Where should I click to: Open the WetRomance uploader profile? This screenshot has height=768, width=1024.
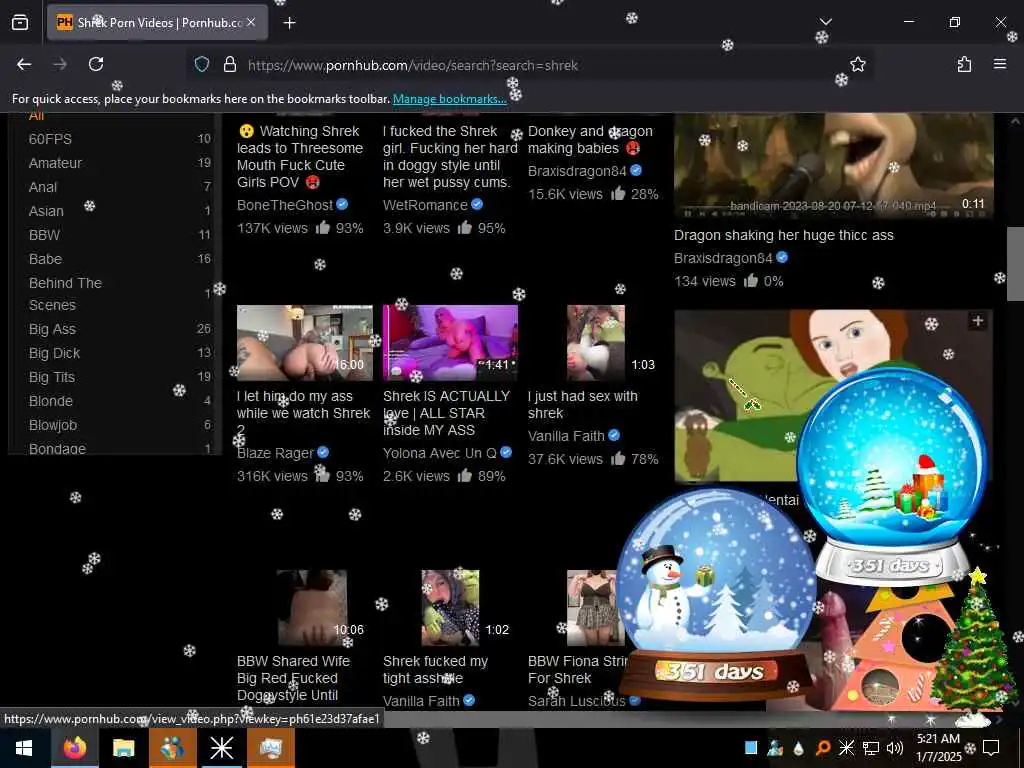tap(425, 205)
